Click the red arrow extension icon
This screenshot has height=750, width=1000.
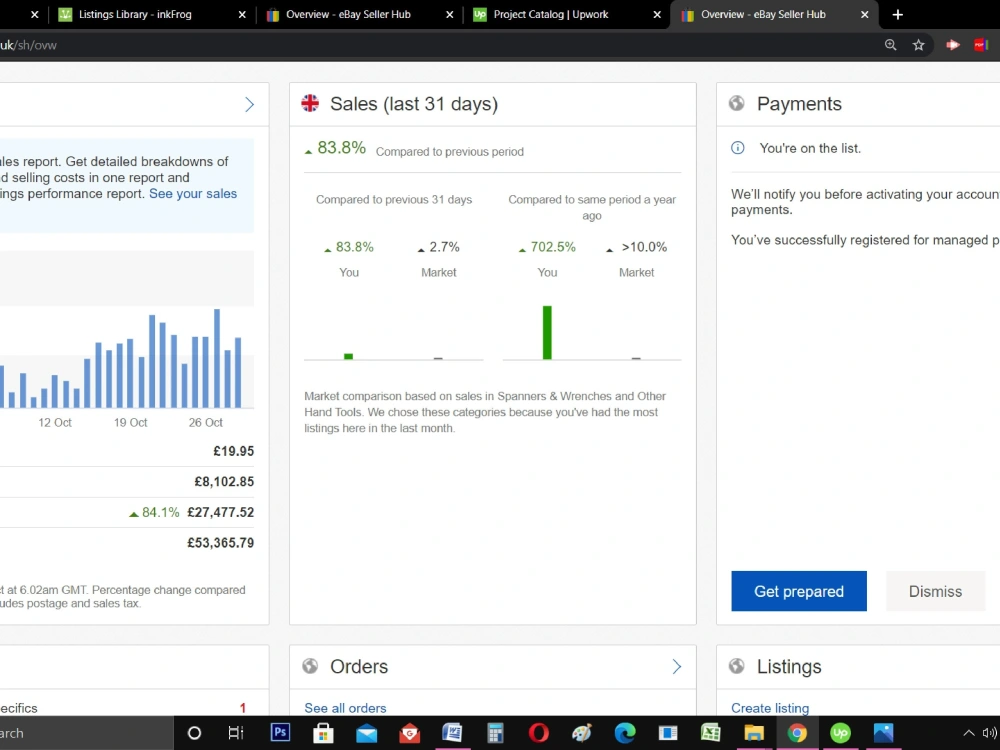click(953, 45)
